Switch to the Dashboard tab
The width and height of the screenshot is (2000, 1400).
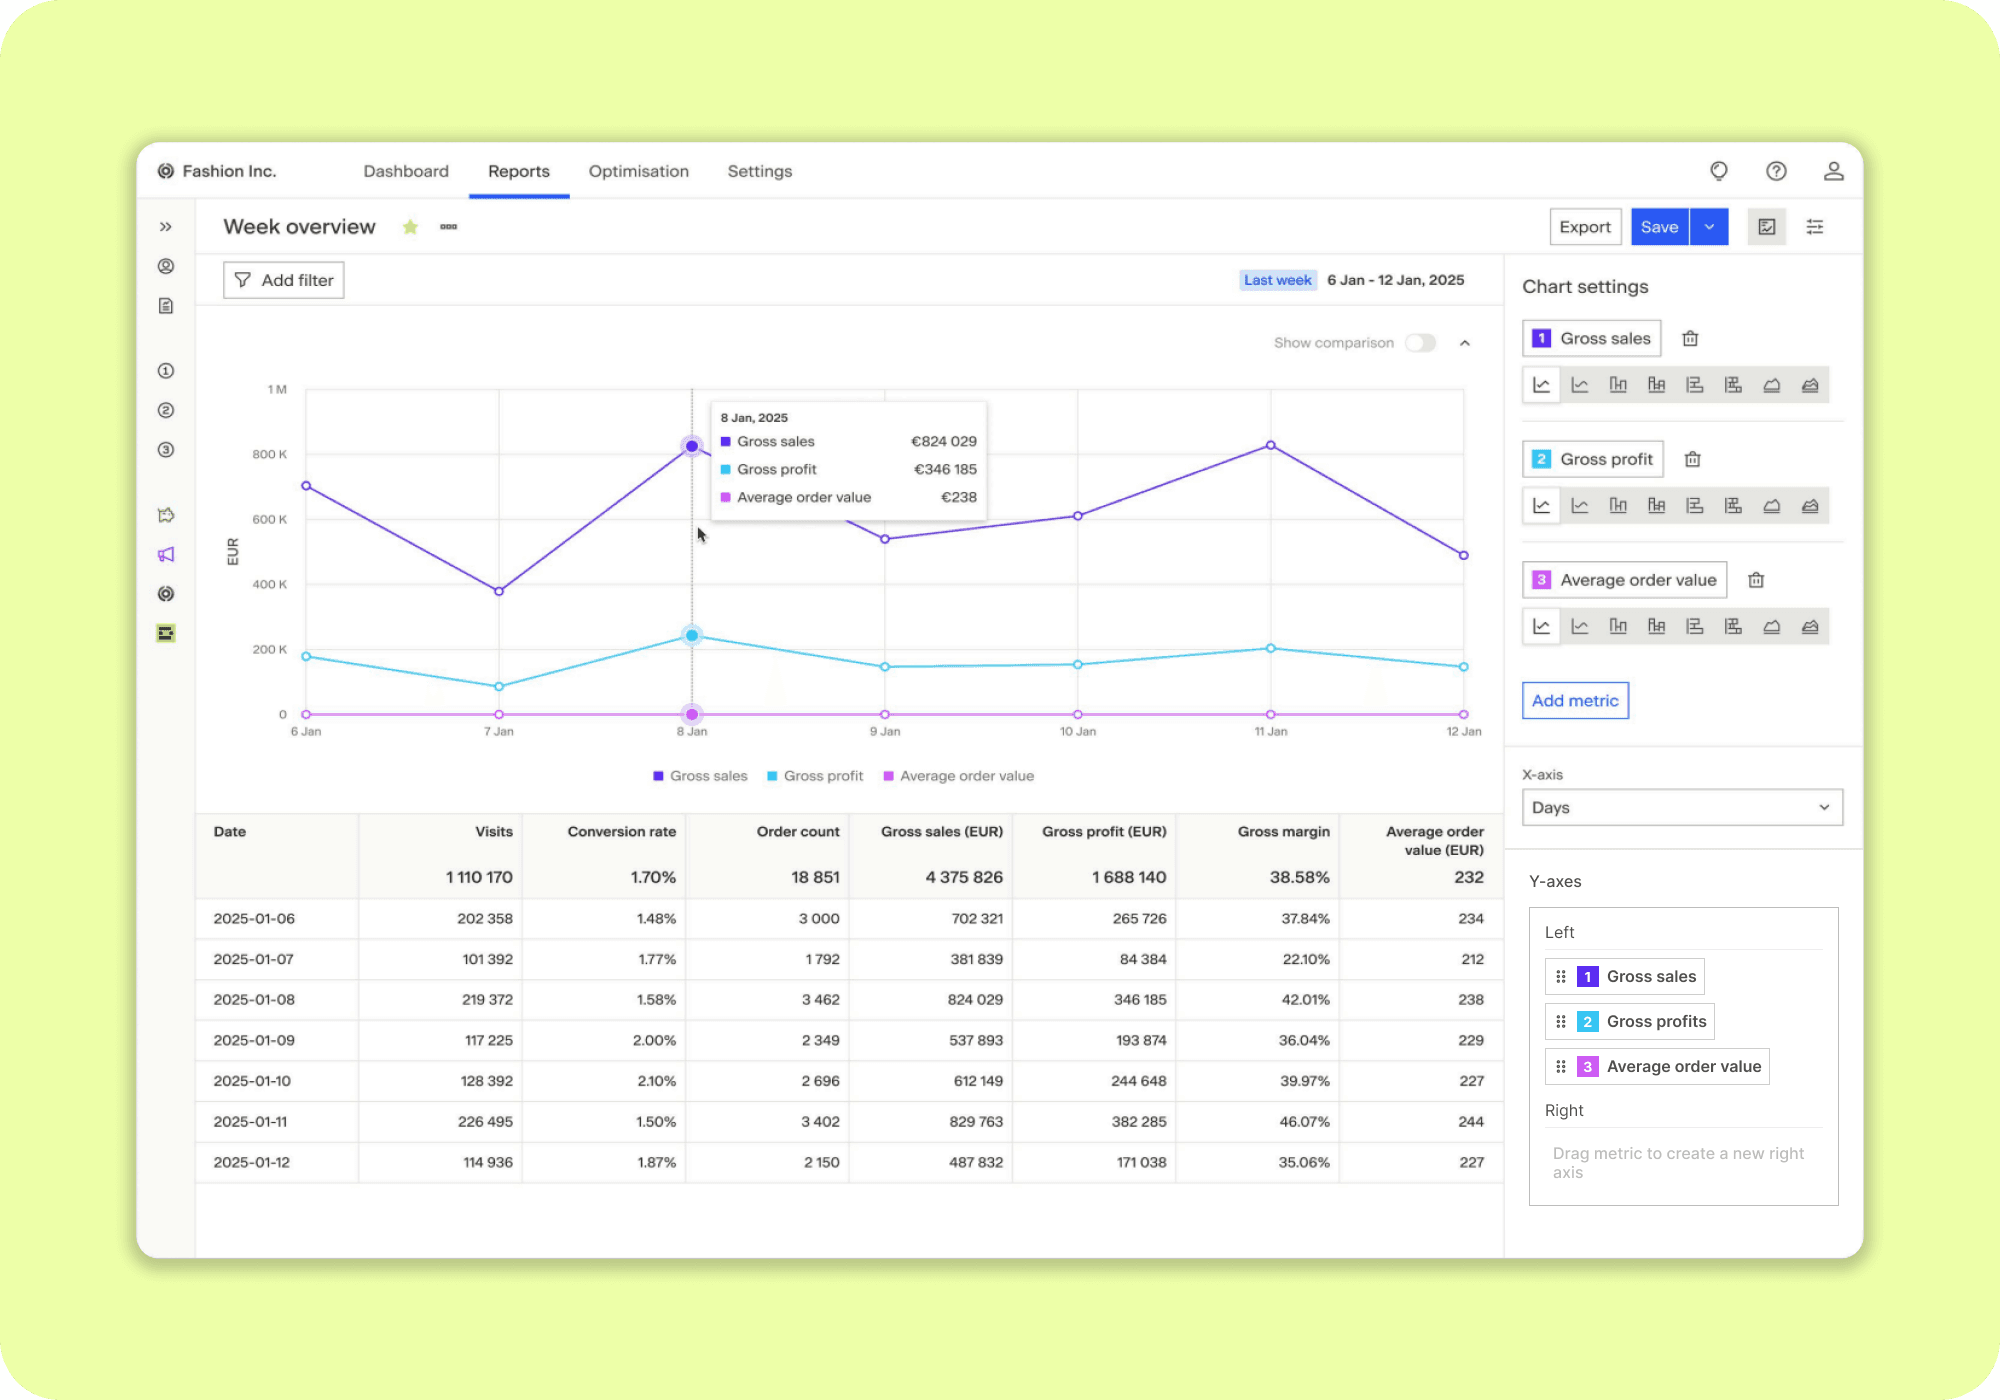pyautogui.click(x=406, y=171)
